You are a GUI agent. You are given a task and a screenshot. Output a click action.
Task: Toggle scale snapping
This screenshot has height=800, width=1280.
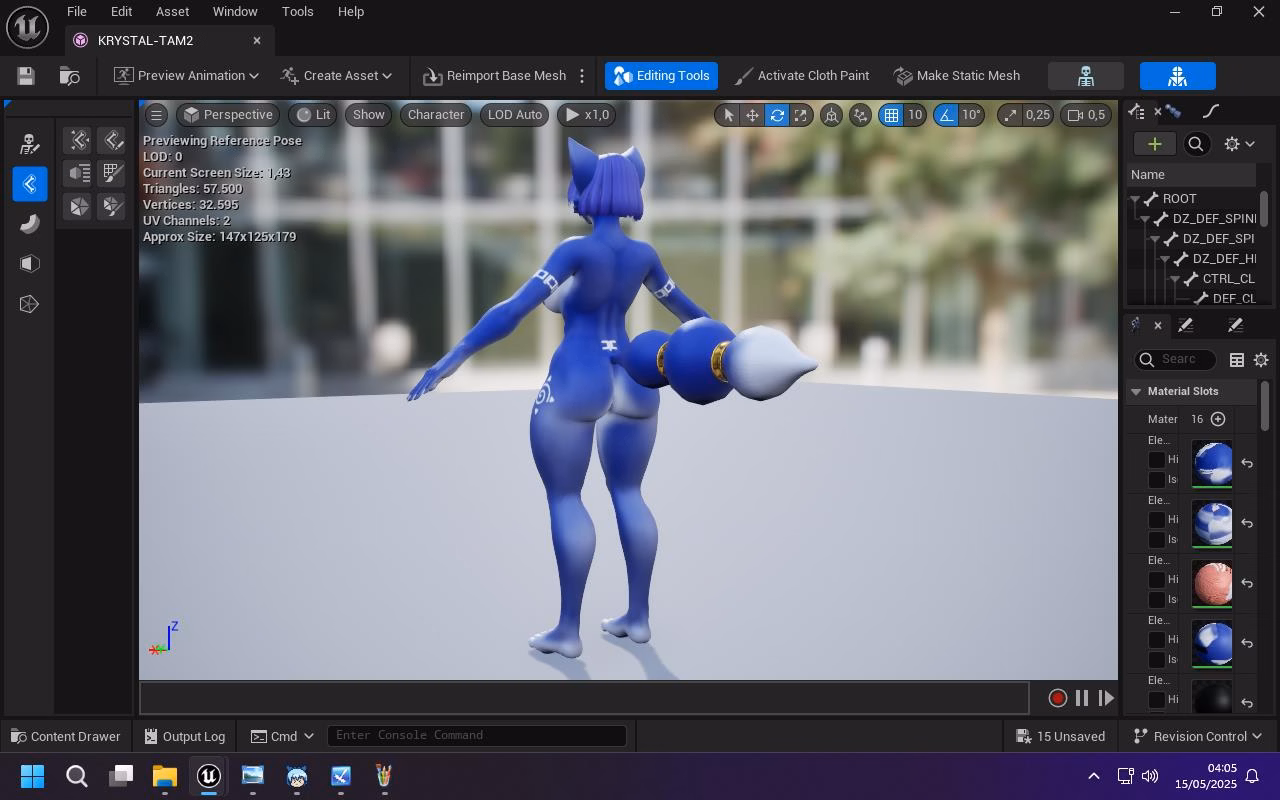(x=1010, y=115)
